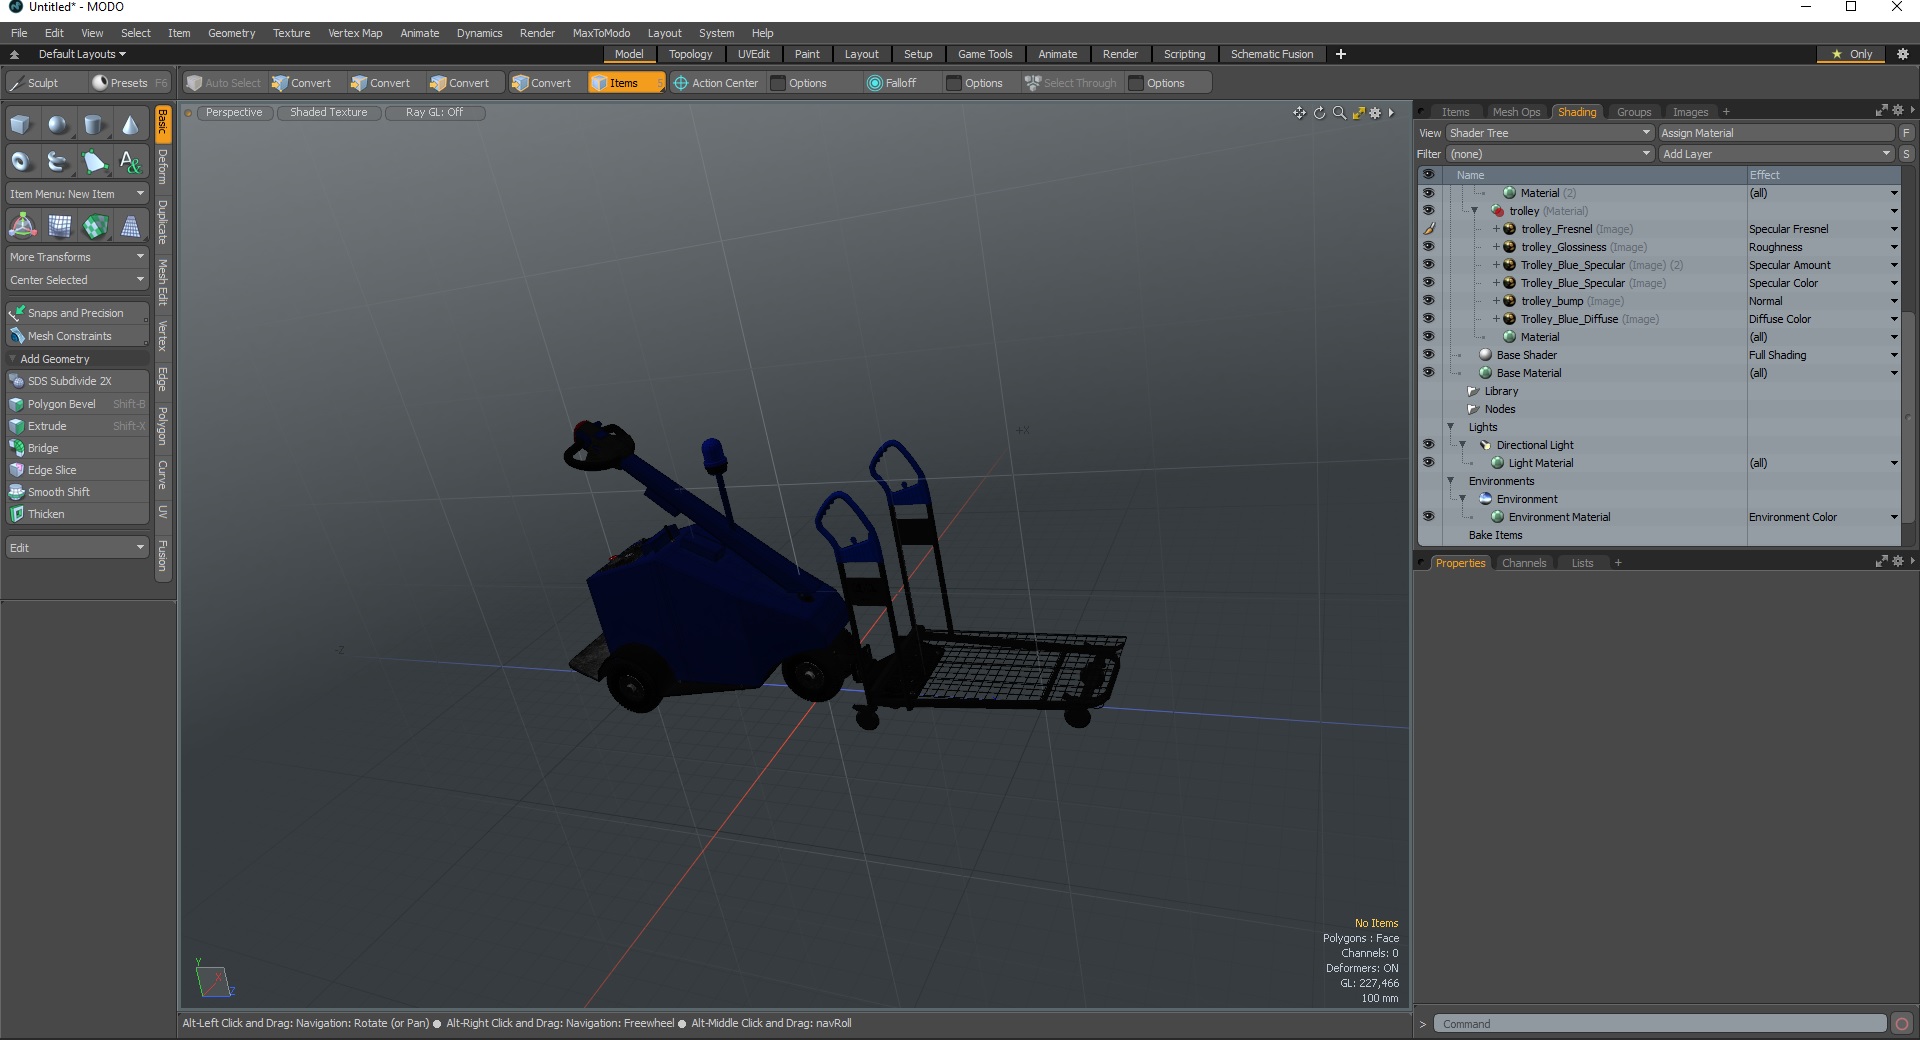This screenshot has height=1040, width=1920.
Task: Click the Perspective viewport label
Action: point(233,113)
